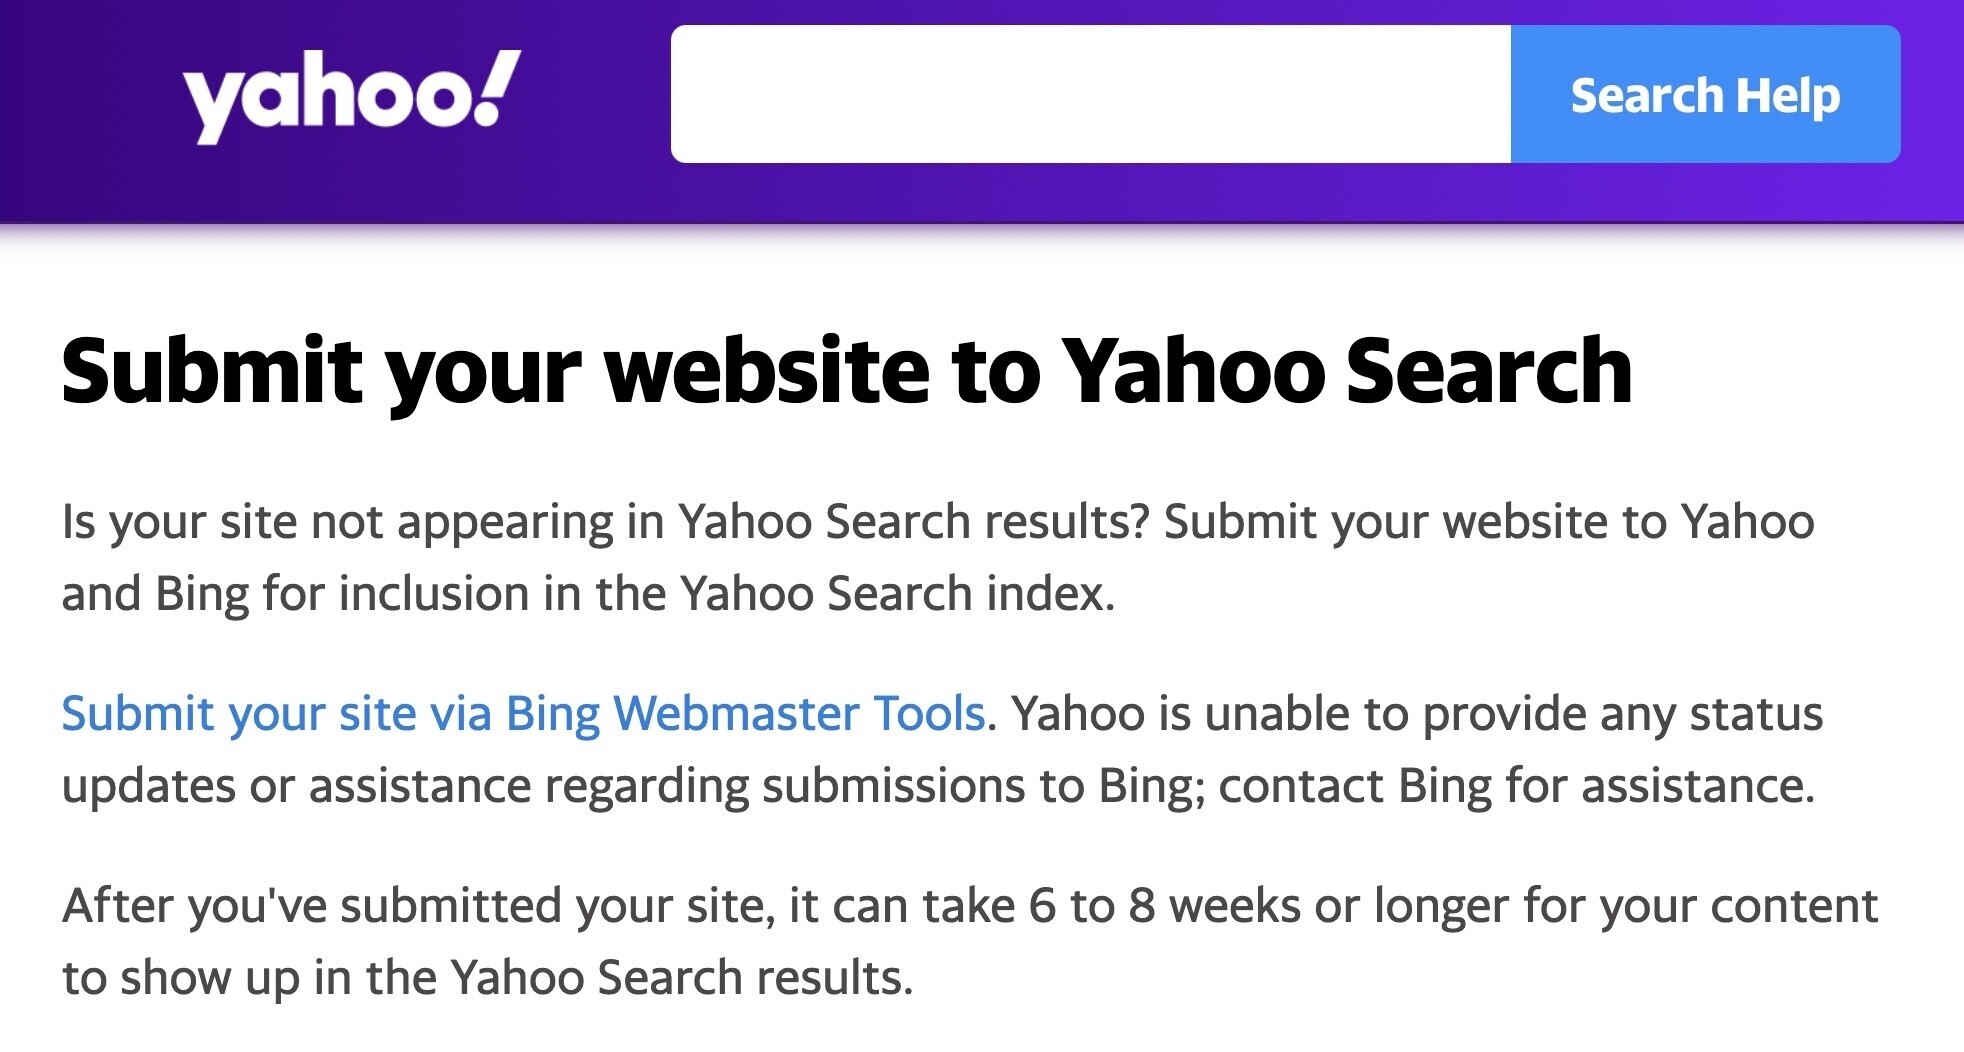Open Yahoo homepage via the header logo
Viewport: 1964px width, 1052px height.
pos(352,95)
